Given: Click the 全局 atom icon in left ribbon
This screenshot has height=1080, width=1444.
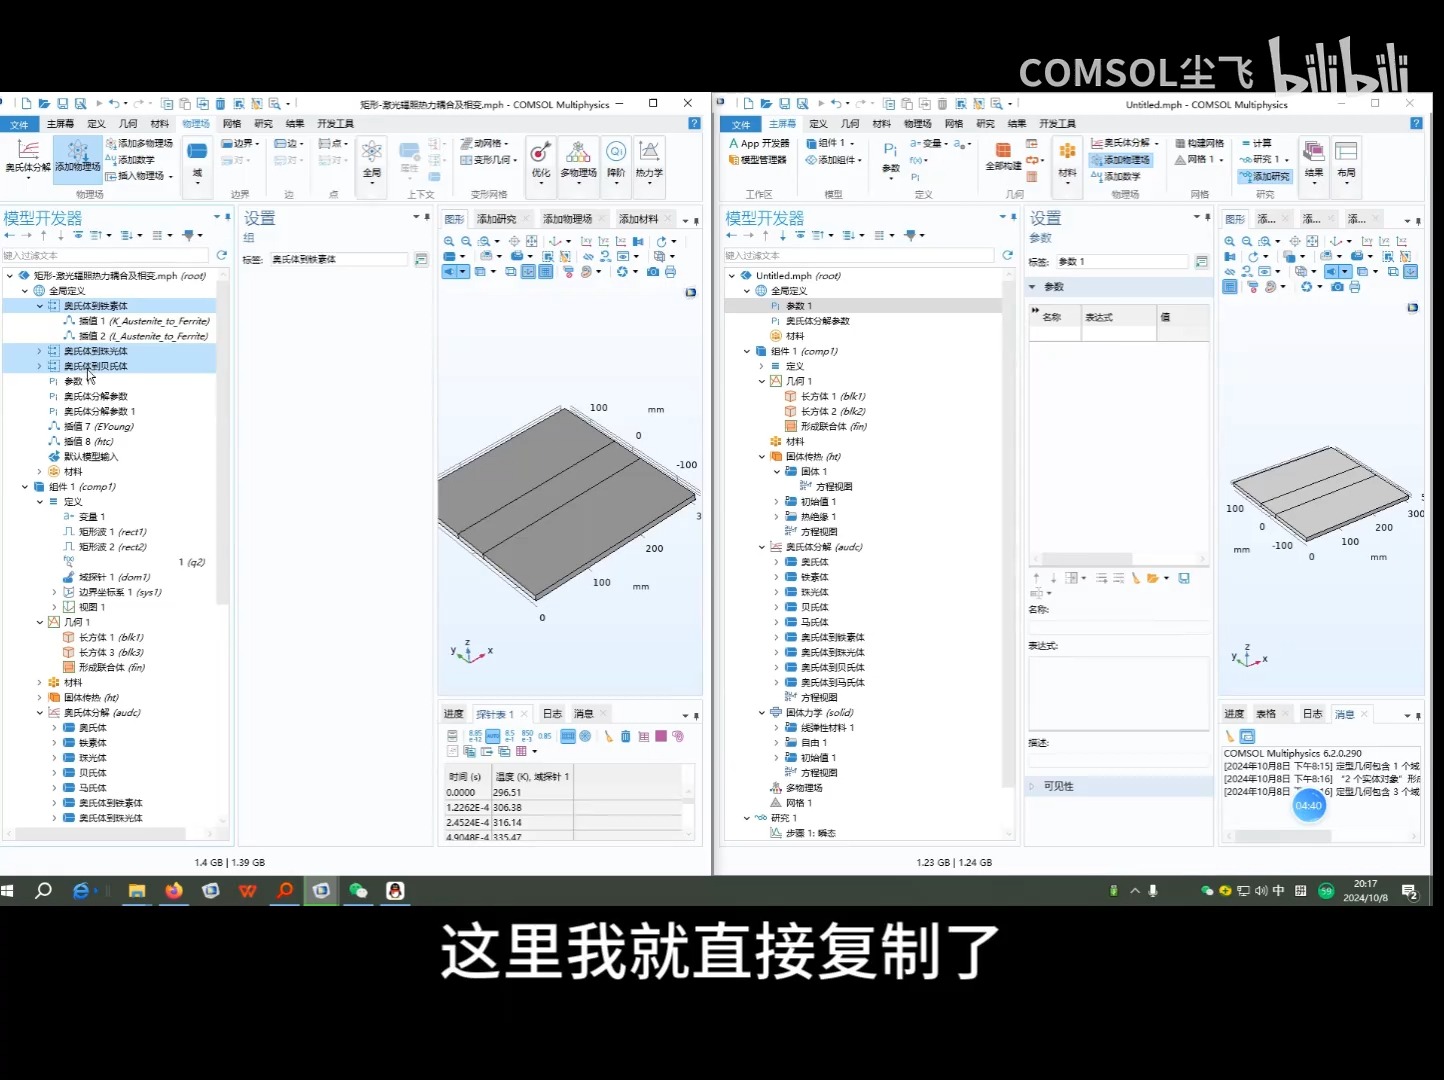Looking at the screenshot, I should click(x=372, y=151).
